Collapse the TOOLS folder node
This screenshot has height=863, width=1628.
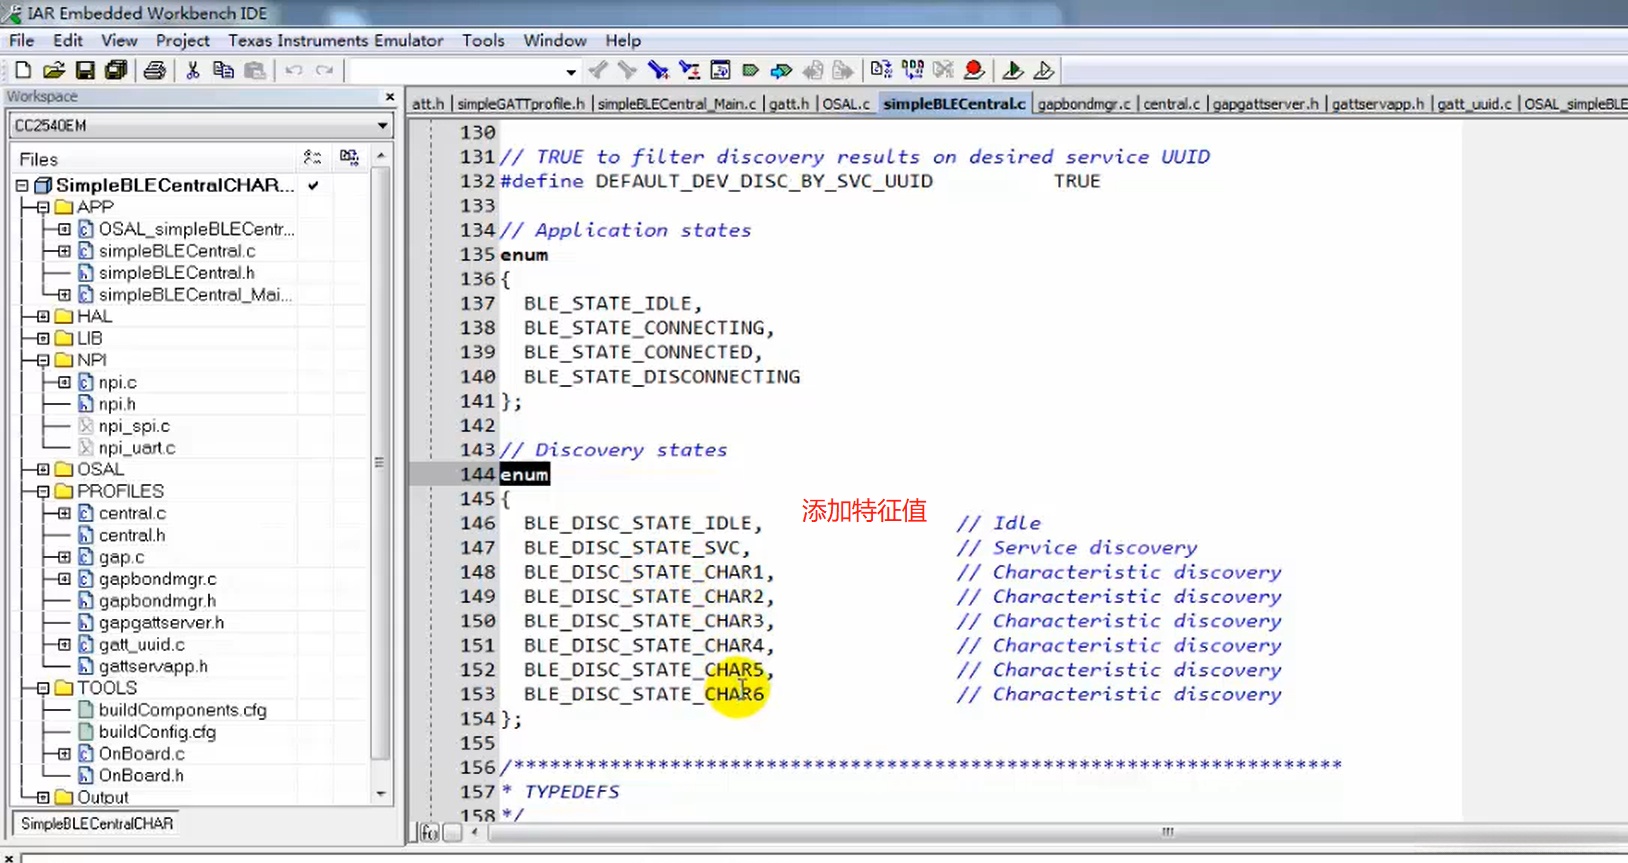point(43,688)
